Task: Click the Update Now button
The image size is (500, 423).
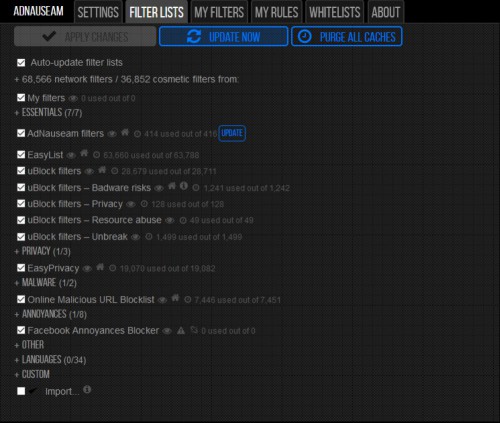Action: pos(223,36)
